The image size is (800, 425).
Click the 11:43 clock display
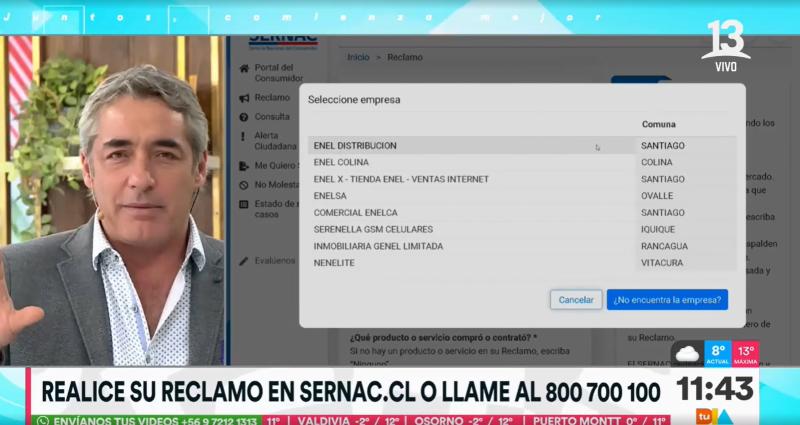tap(715, 389)
